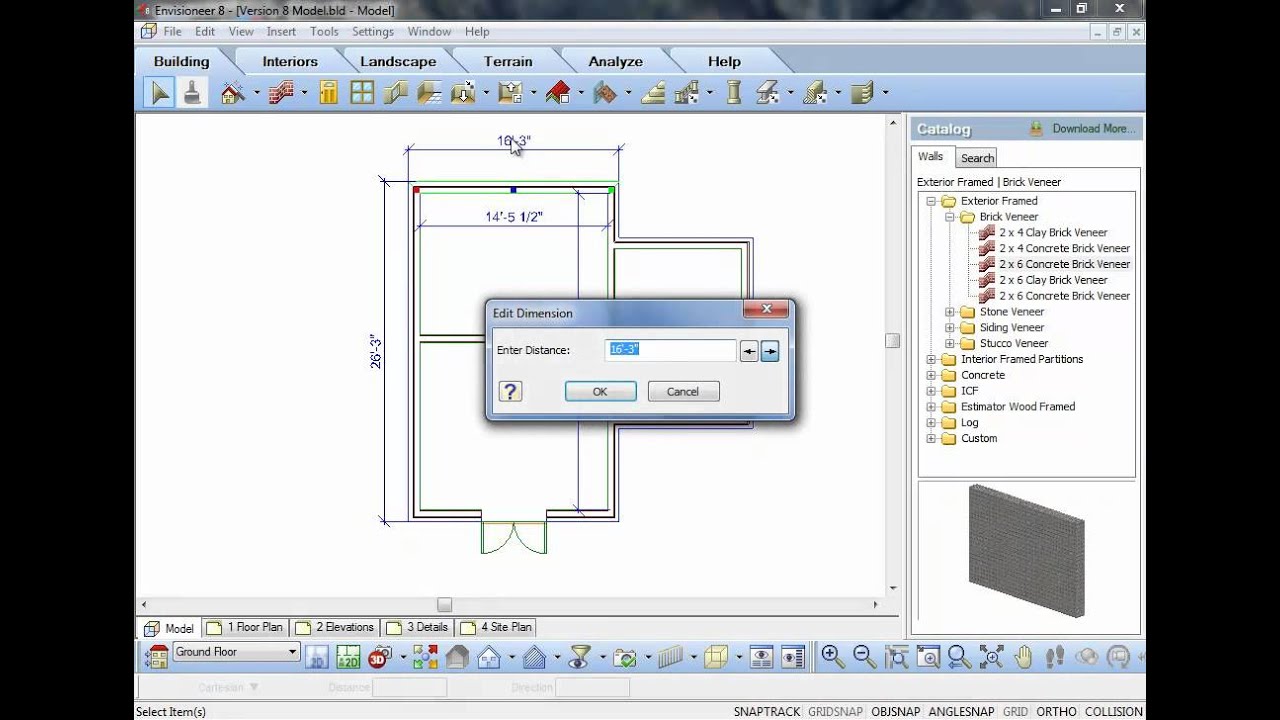Toggle OBJSNAP in status bar
1280x720 pixels.
point(896,711)
